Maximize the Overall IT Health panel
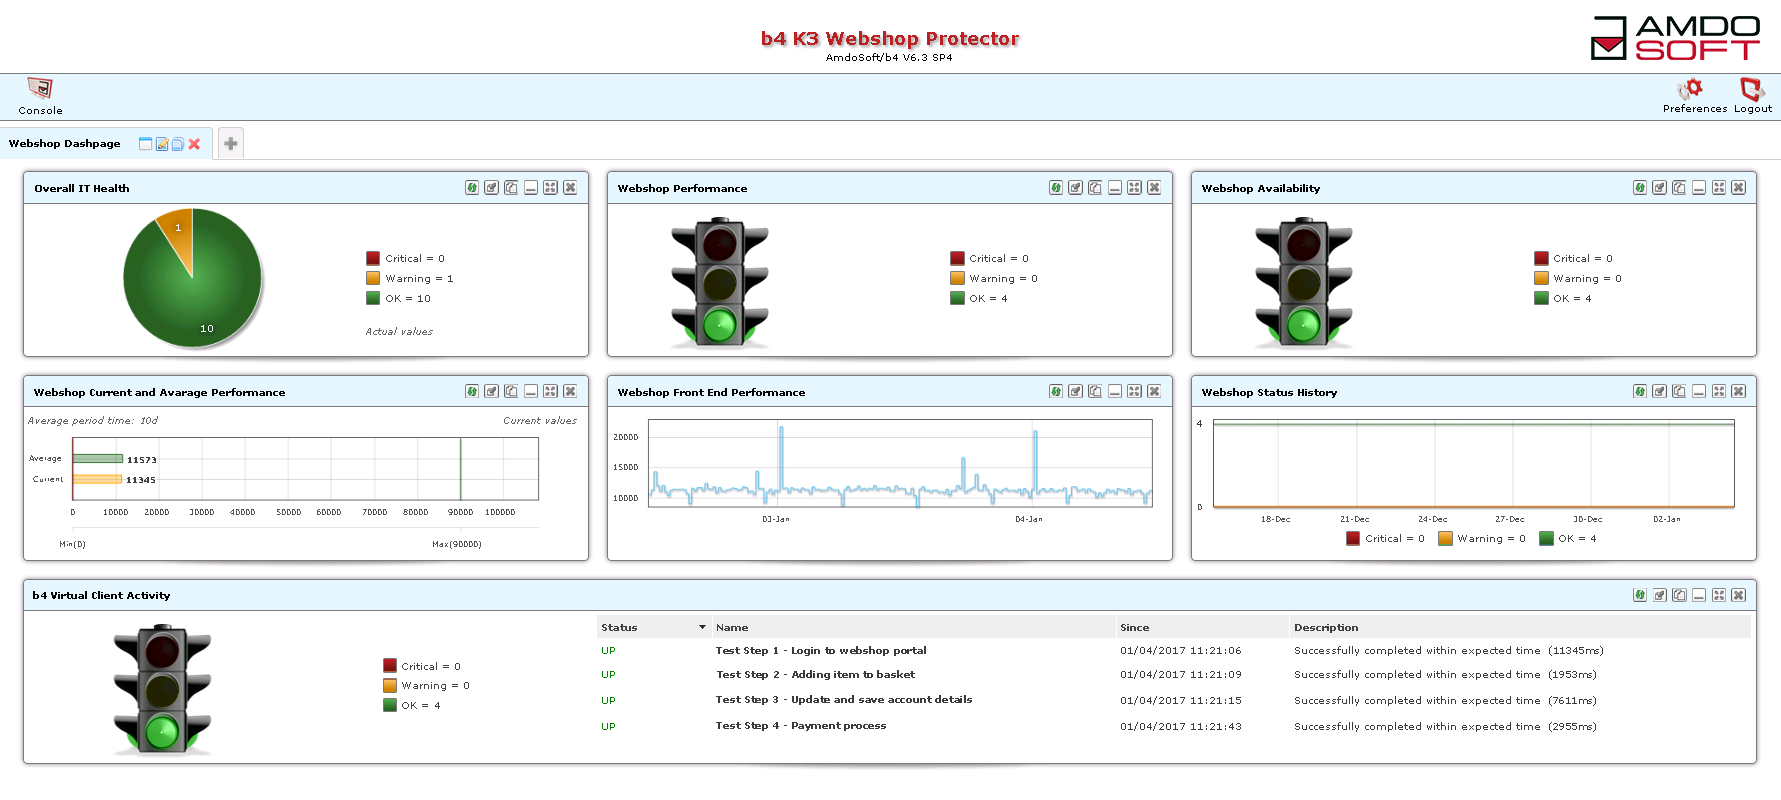 (x=550, y=187)
